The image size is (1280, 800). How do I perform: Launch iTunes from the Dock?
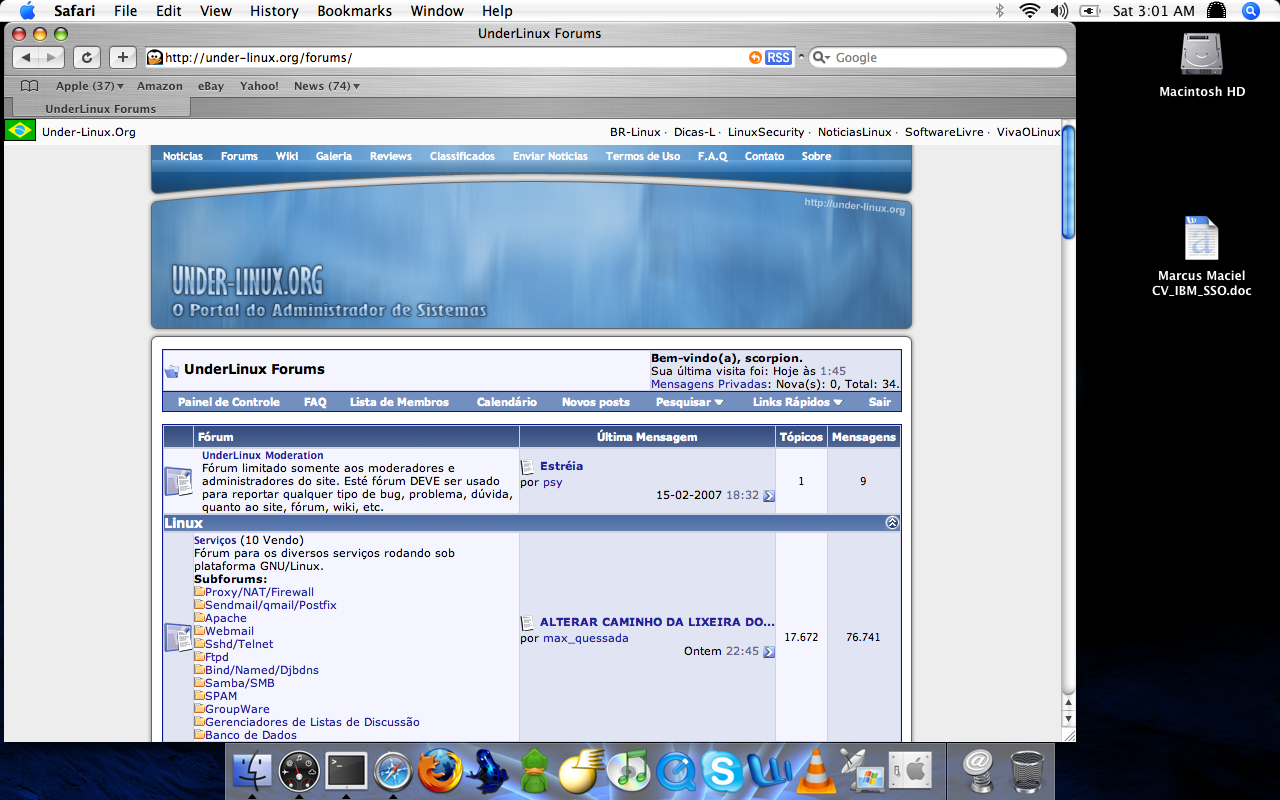629,771
